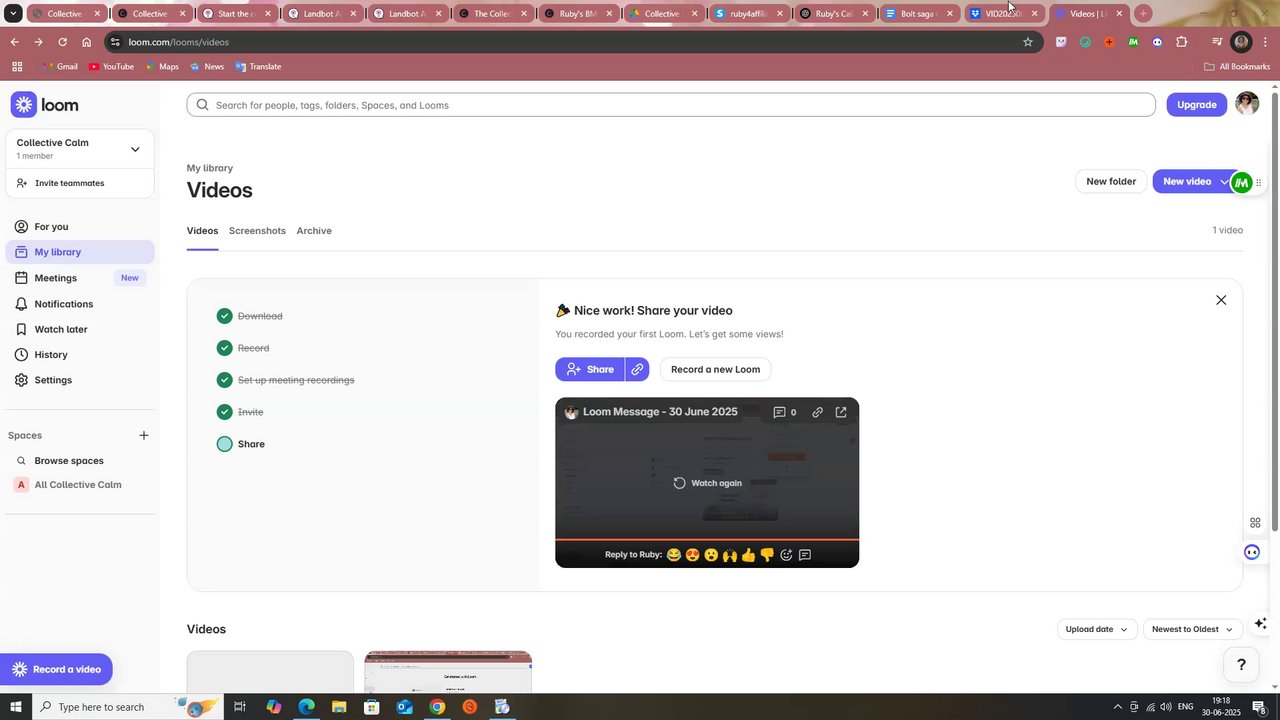
Task: Open the comments icon on Loom Message video
Action: (780, 412)
